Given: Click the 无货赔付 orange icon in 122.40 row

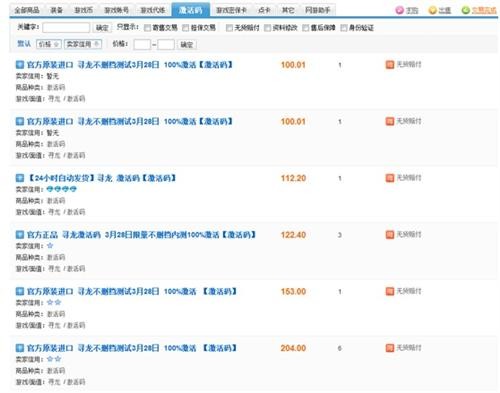Looking at the screenshot, I should pos(390,235).
